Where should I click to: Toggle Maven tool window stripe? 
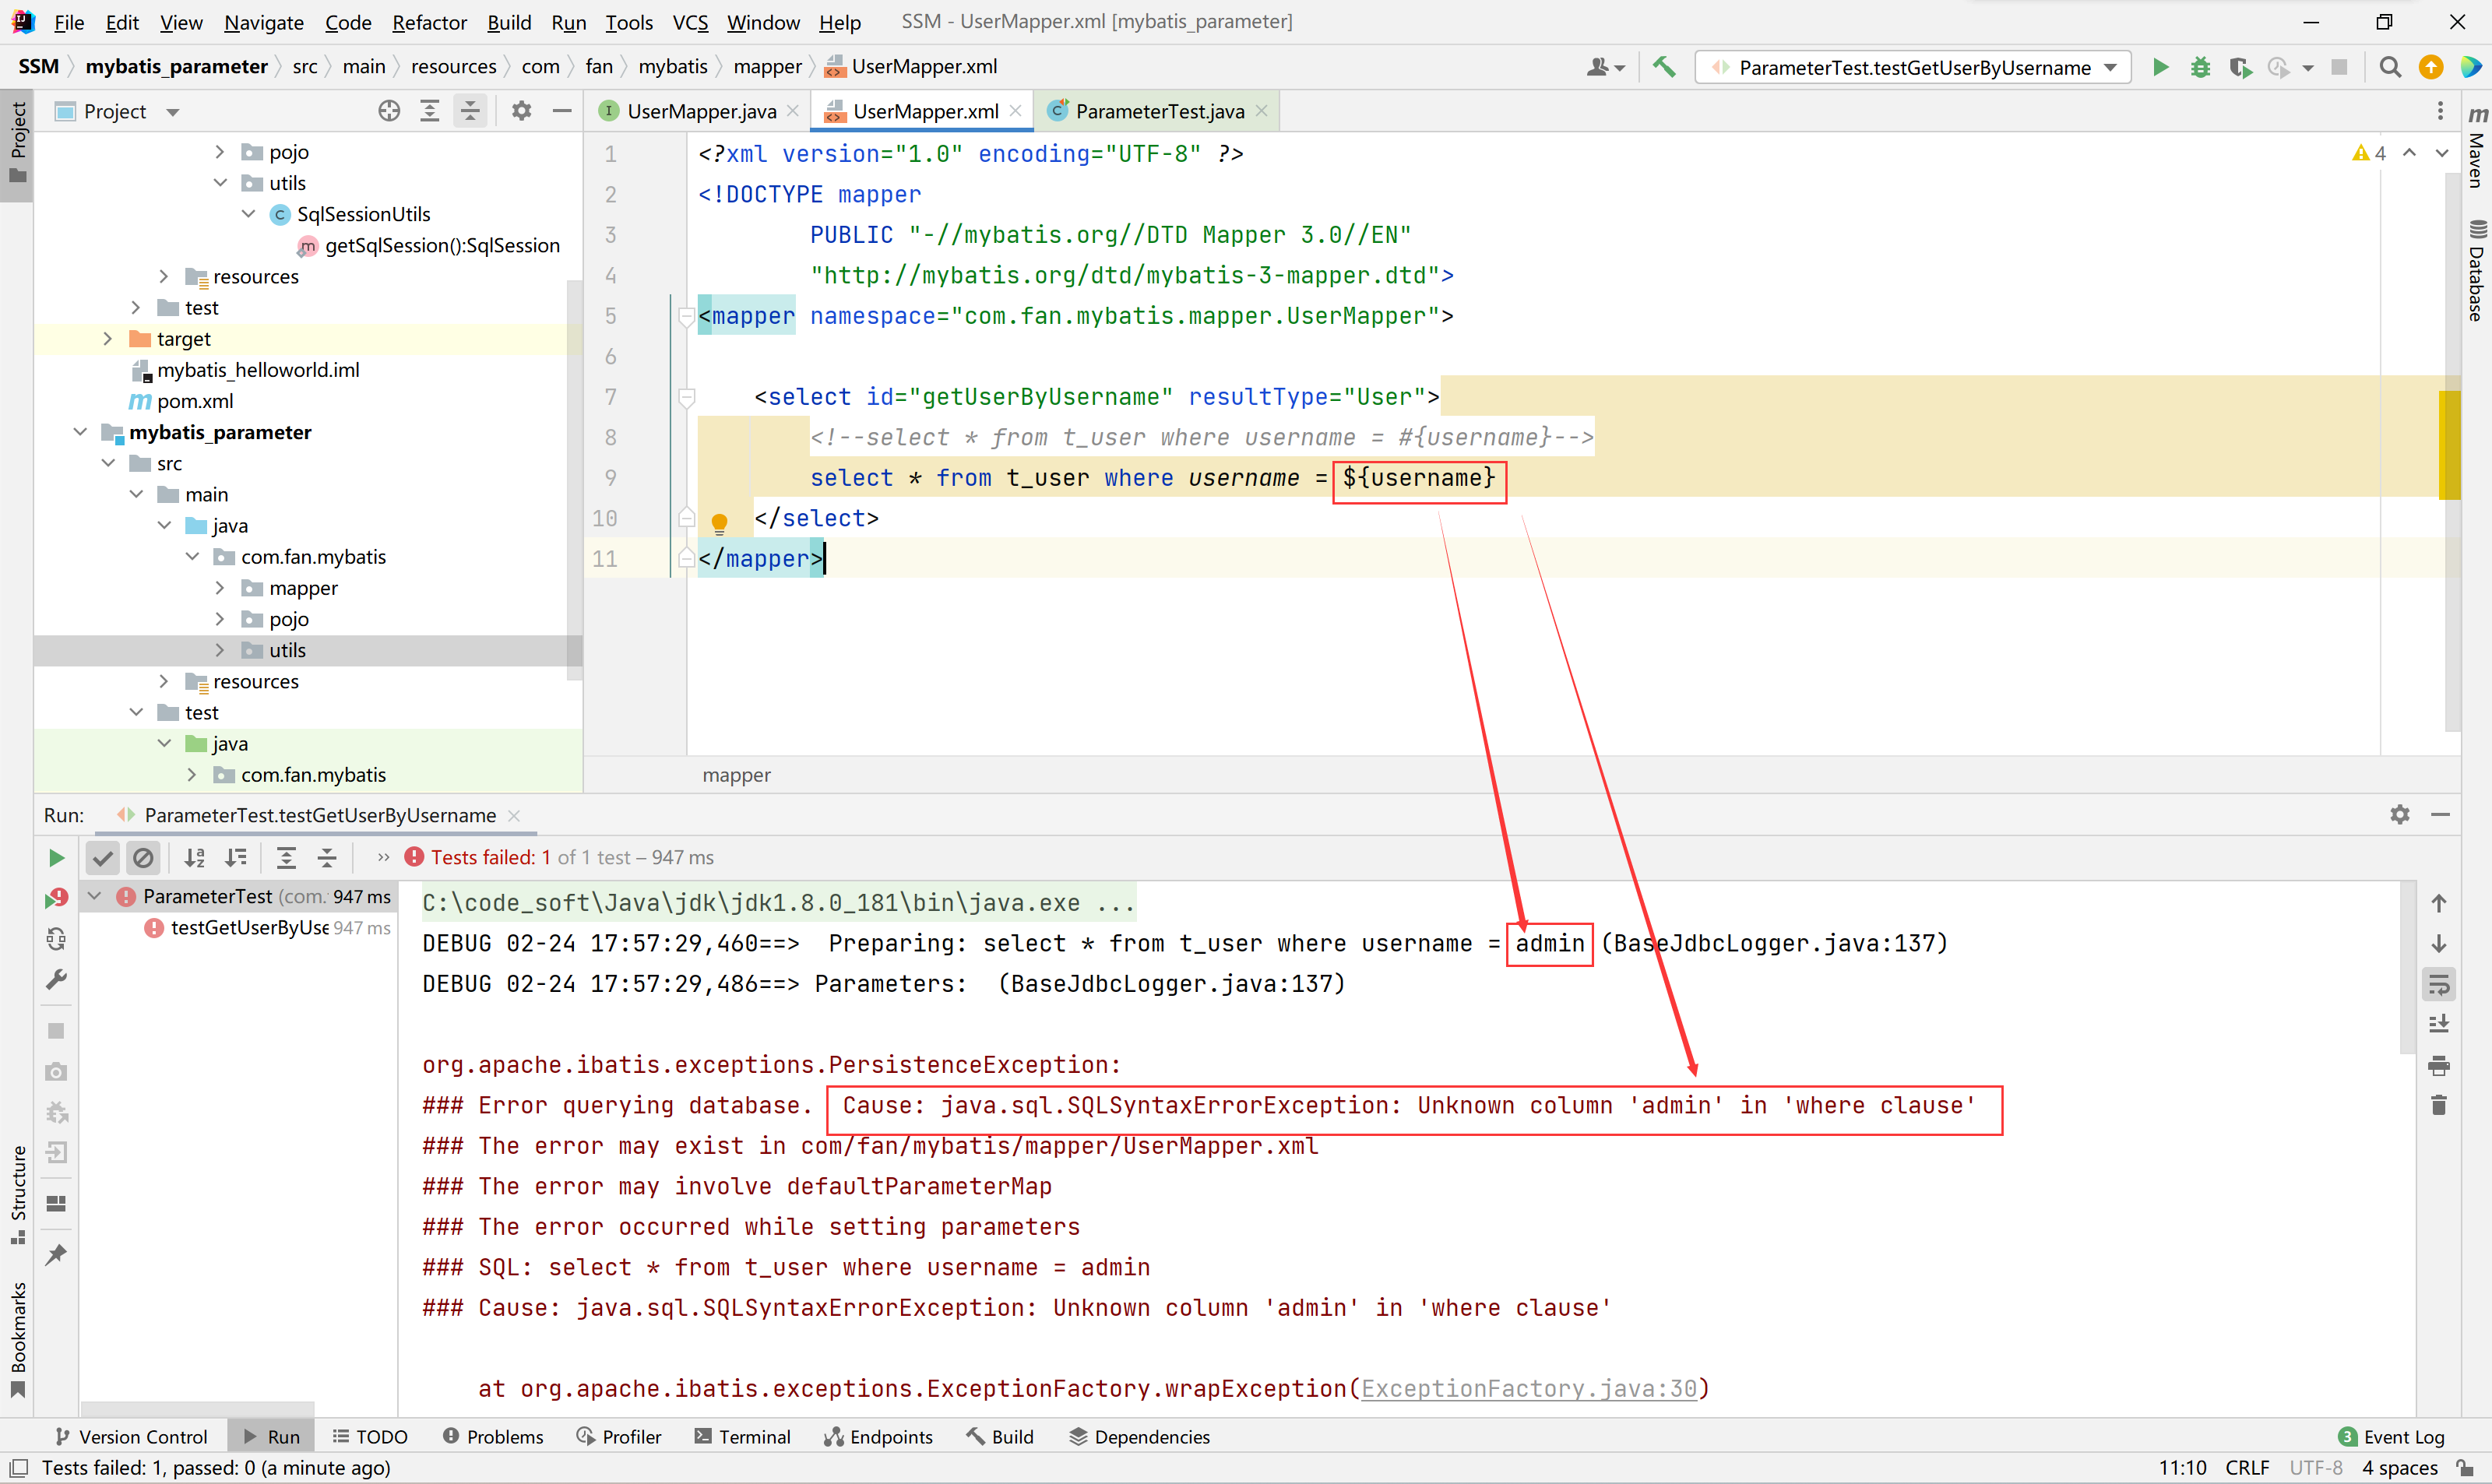click(2477, 146)
